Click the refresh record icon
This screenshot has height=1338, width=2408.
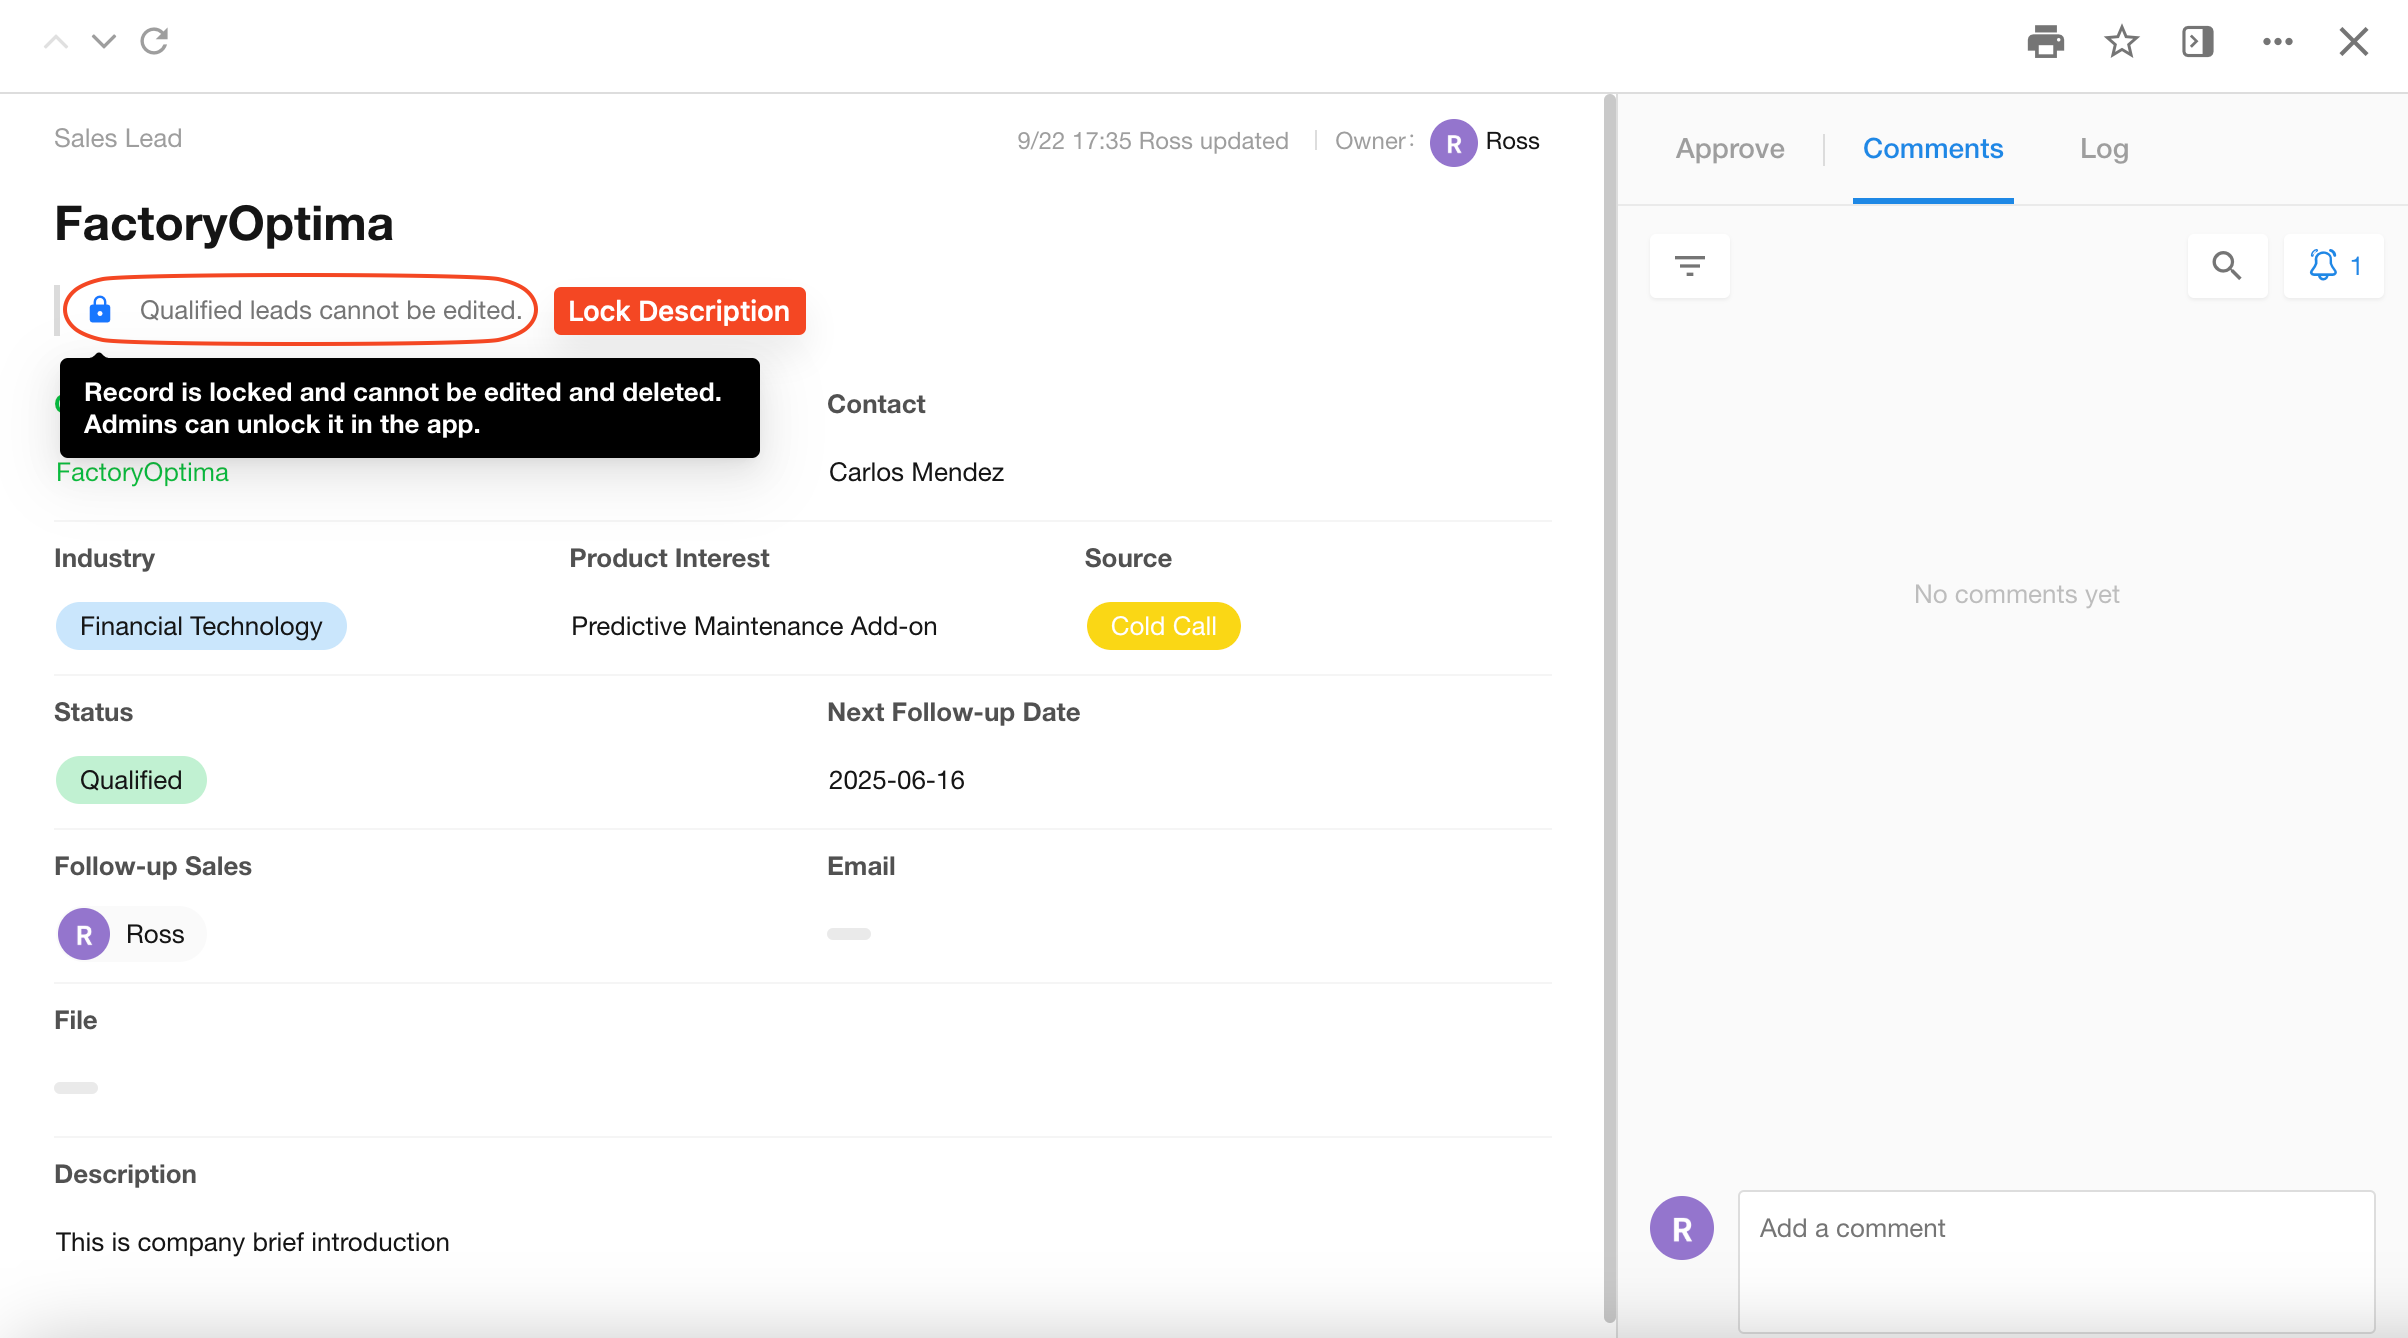(154, 42)
